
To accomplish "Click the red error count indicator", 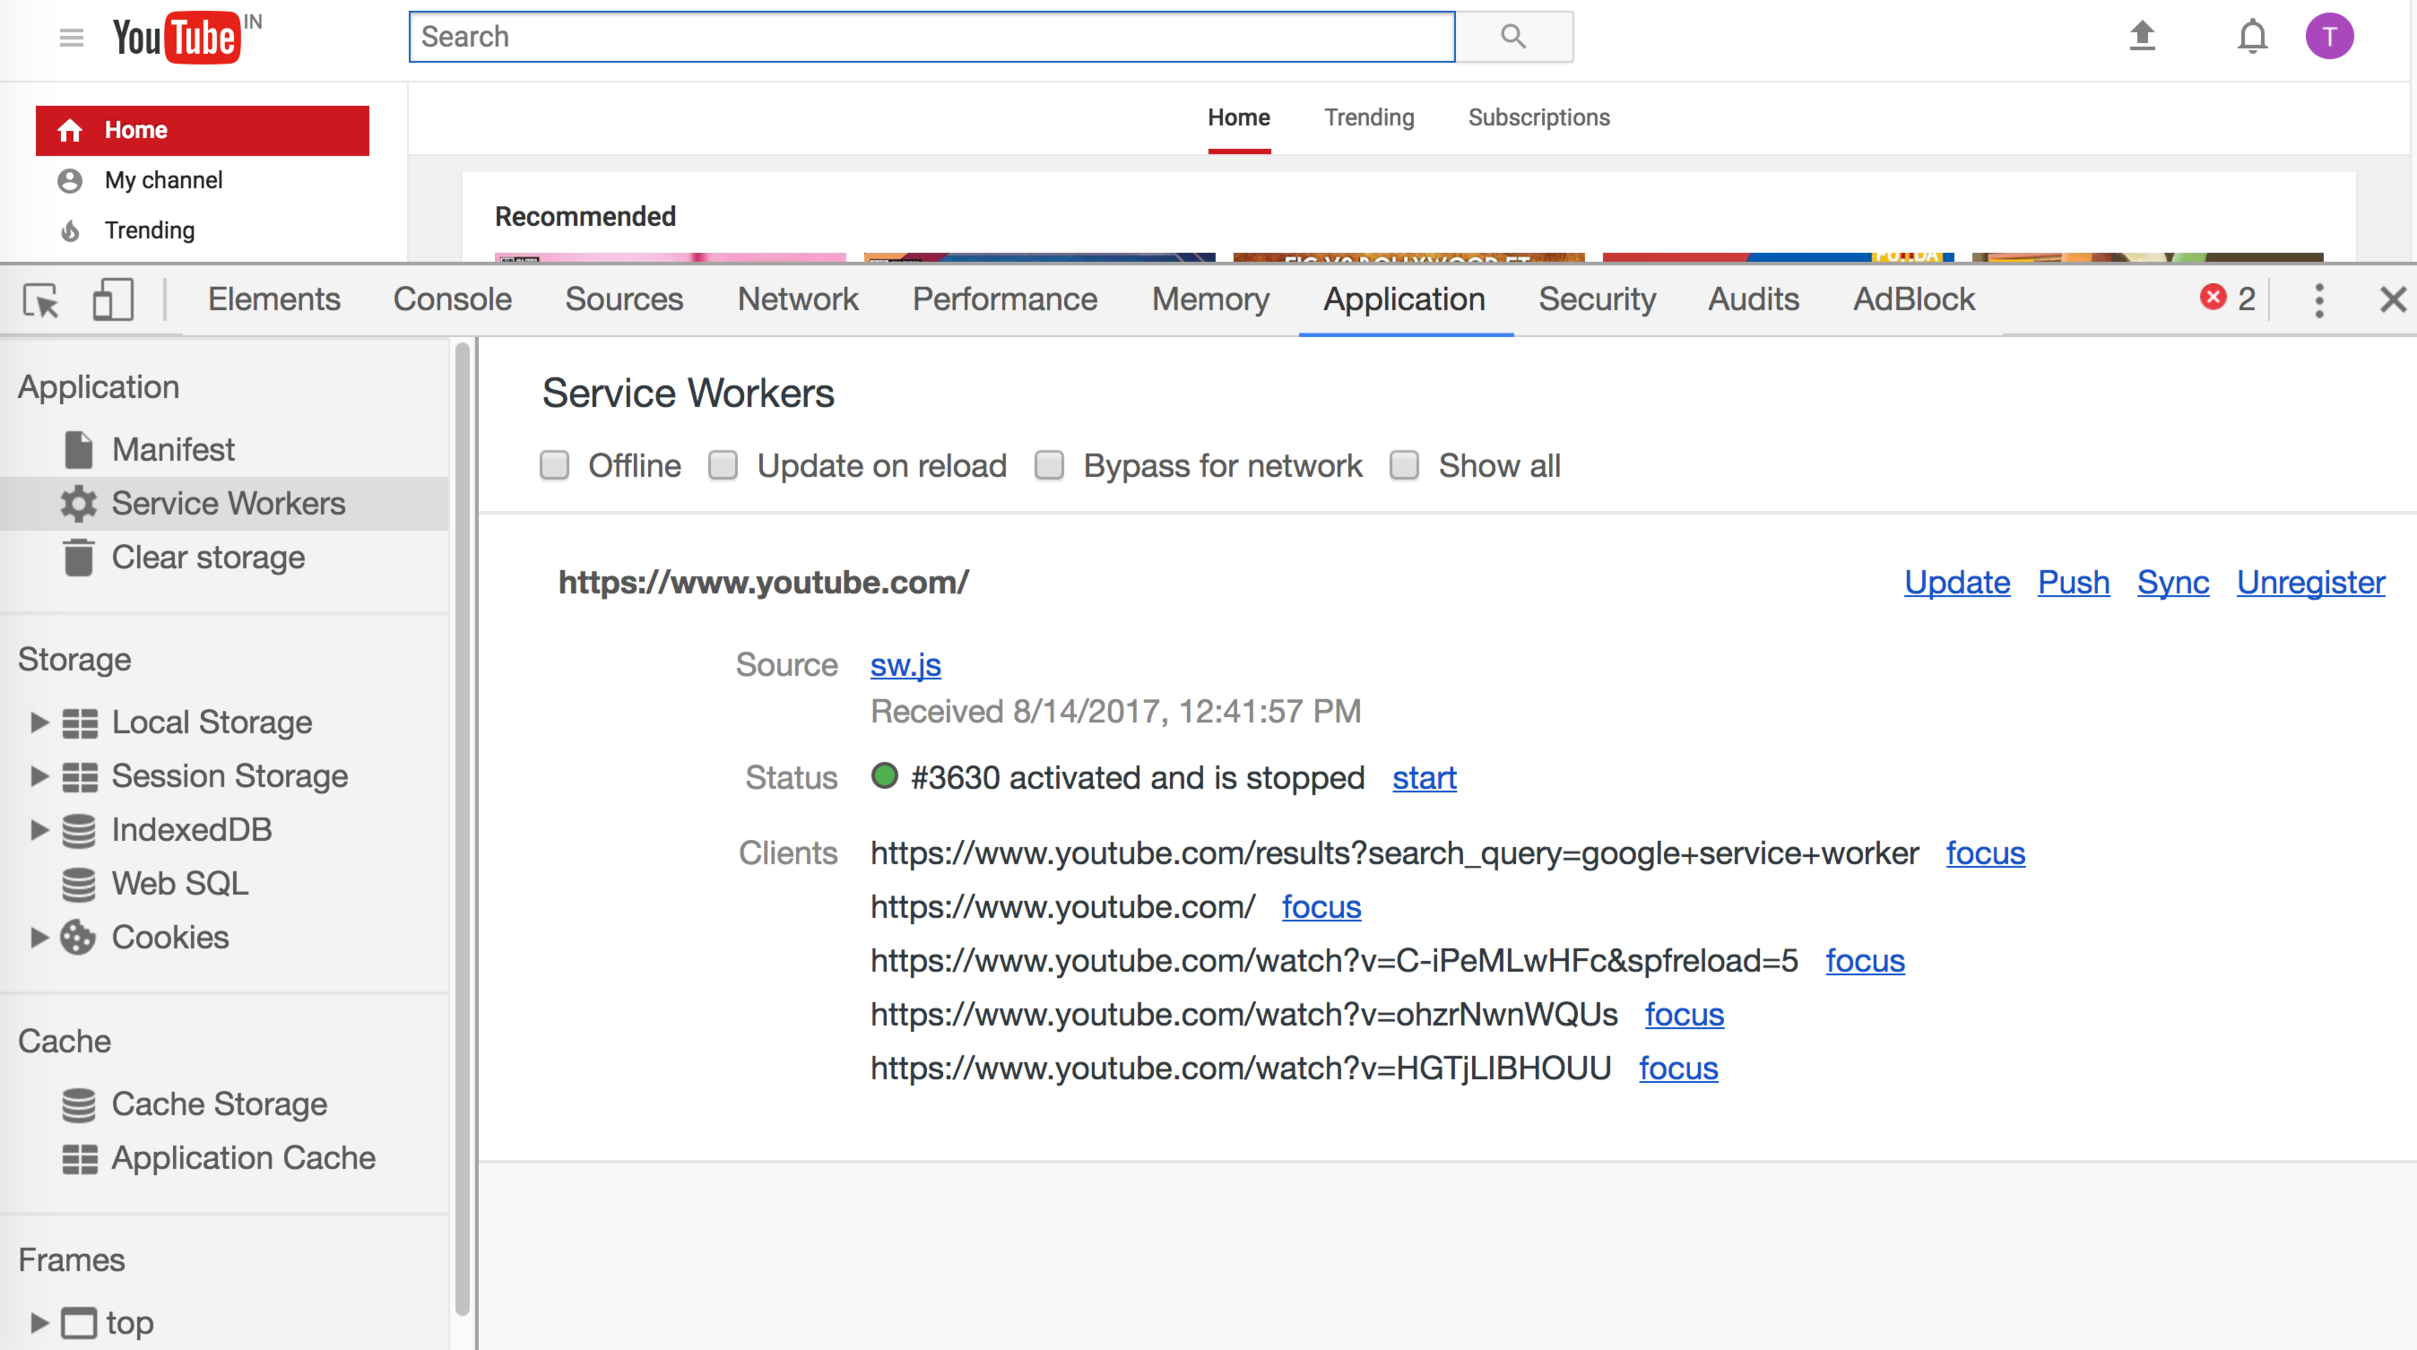I will 2226,299.
